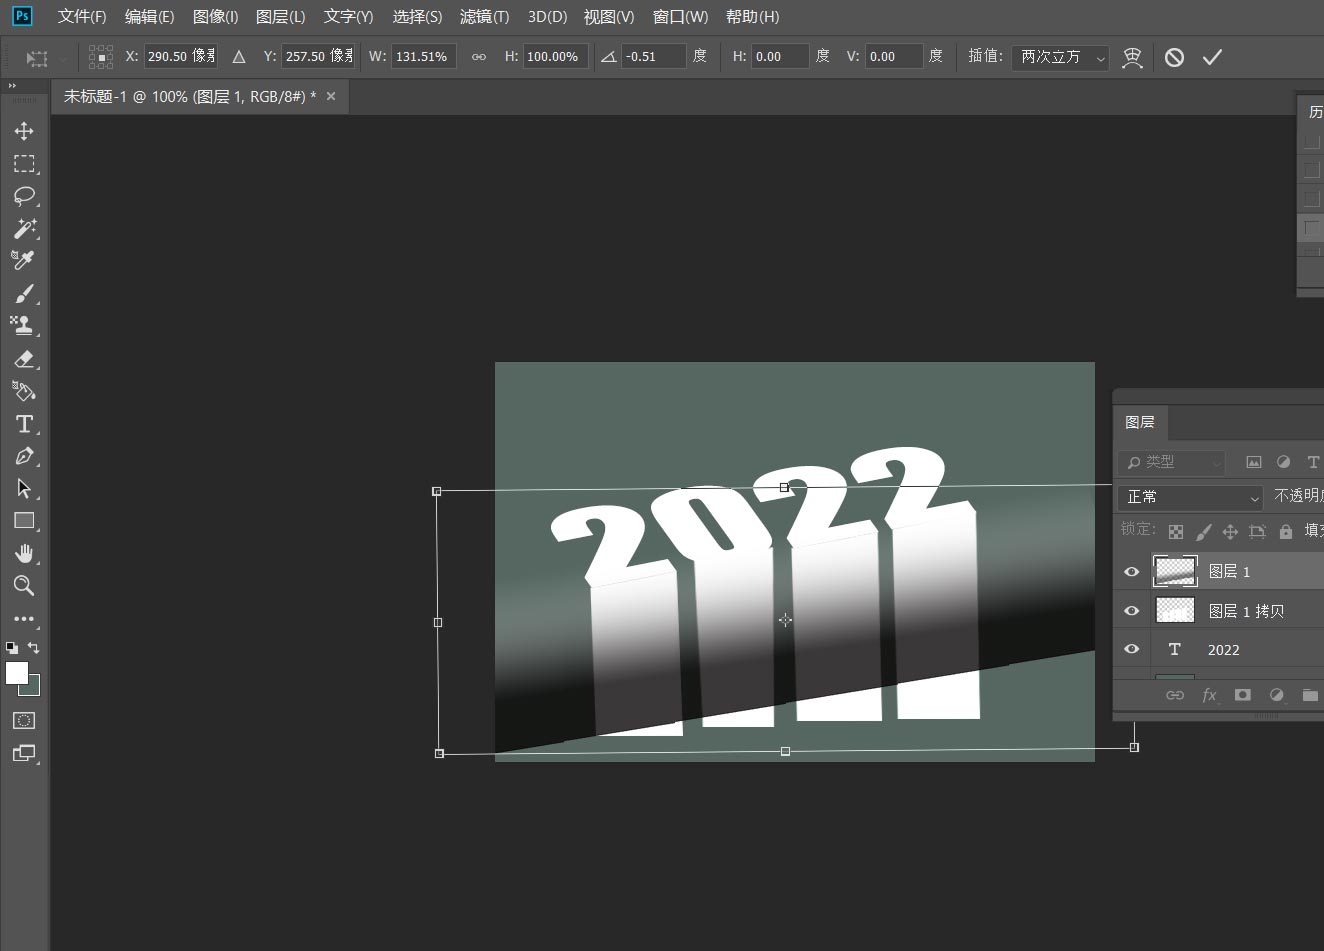Screen dimensions: 1324x951
Task: Lock all with padlock icon
Action: pos(1286,531)
